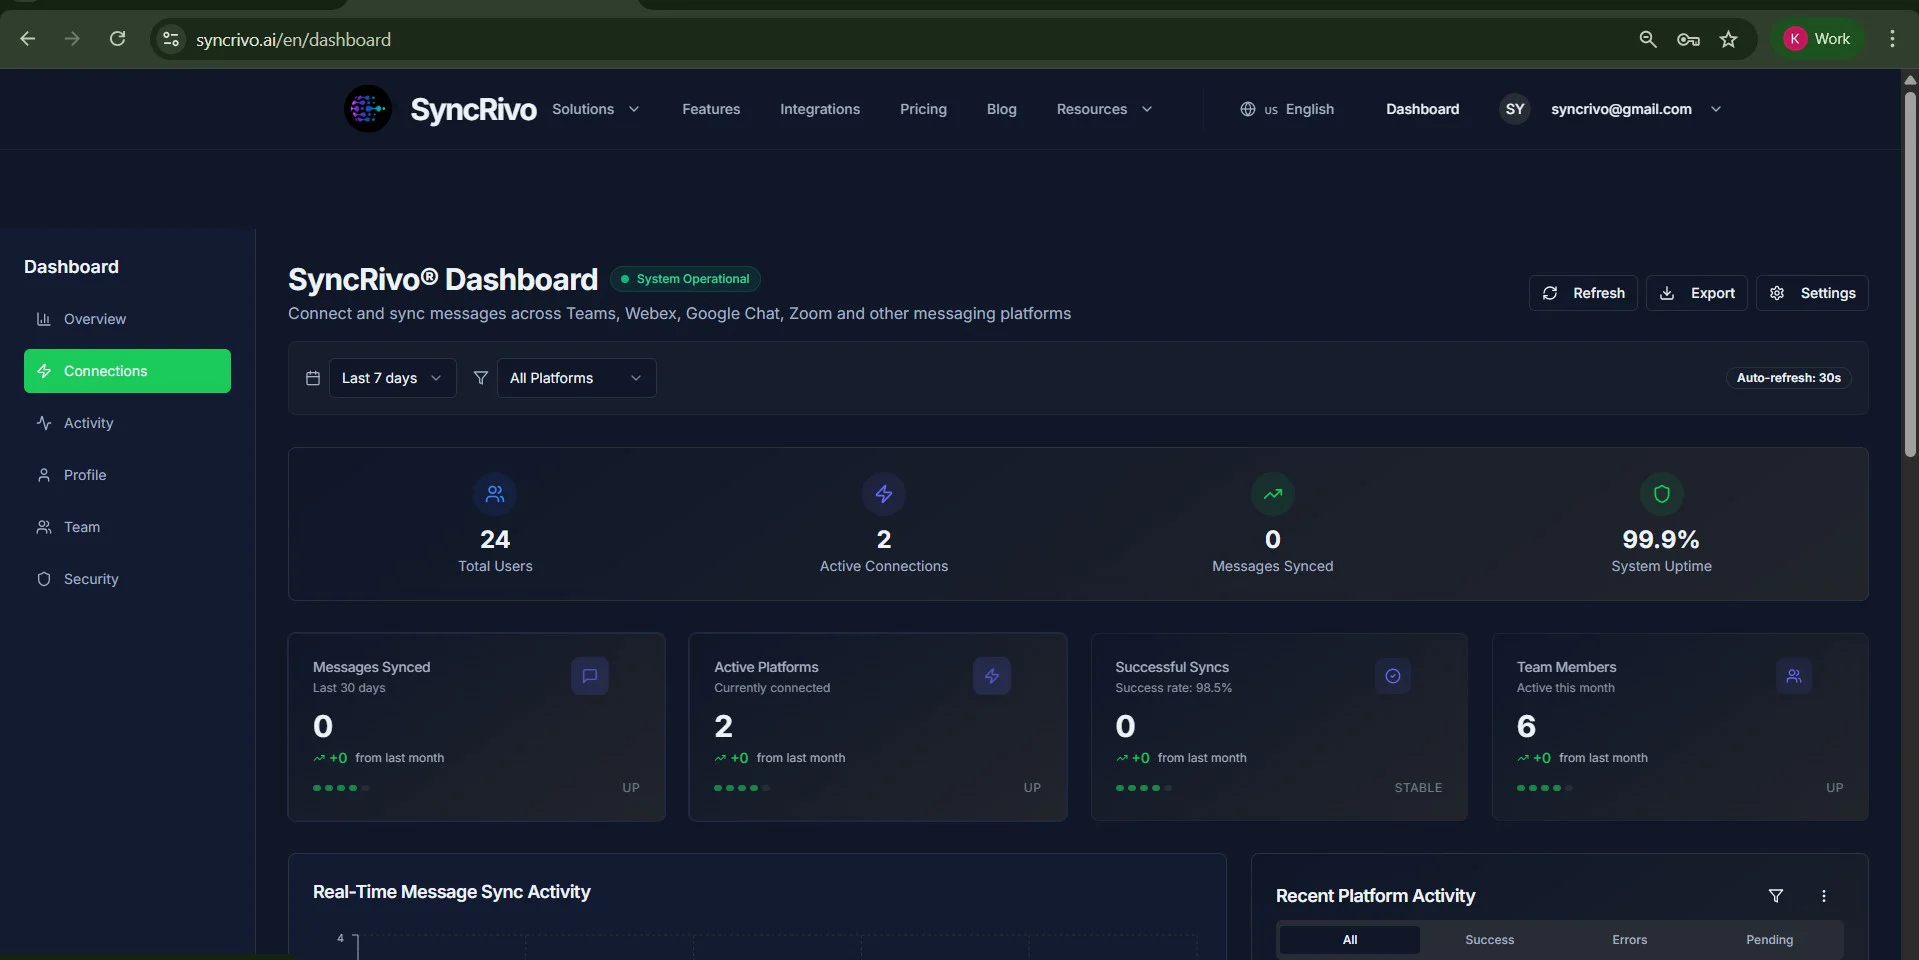Open dashboard Settings button

[x=1812, y=293]
